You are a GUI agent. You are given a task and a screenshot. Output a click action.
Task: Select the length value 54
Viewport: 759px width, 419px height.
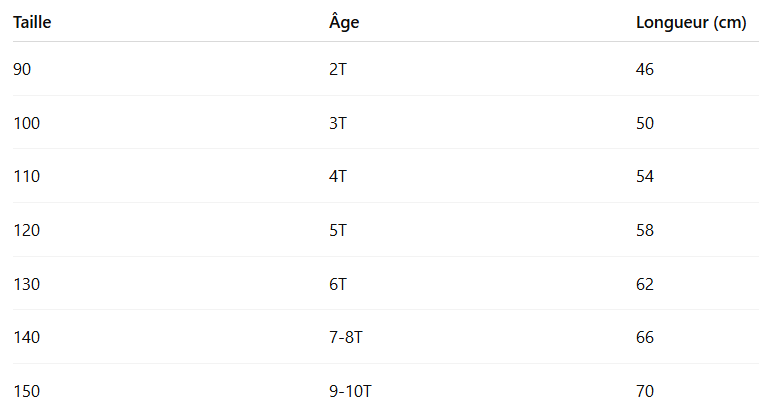pos(645,176)
